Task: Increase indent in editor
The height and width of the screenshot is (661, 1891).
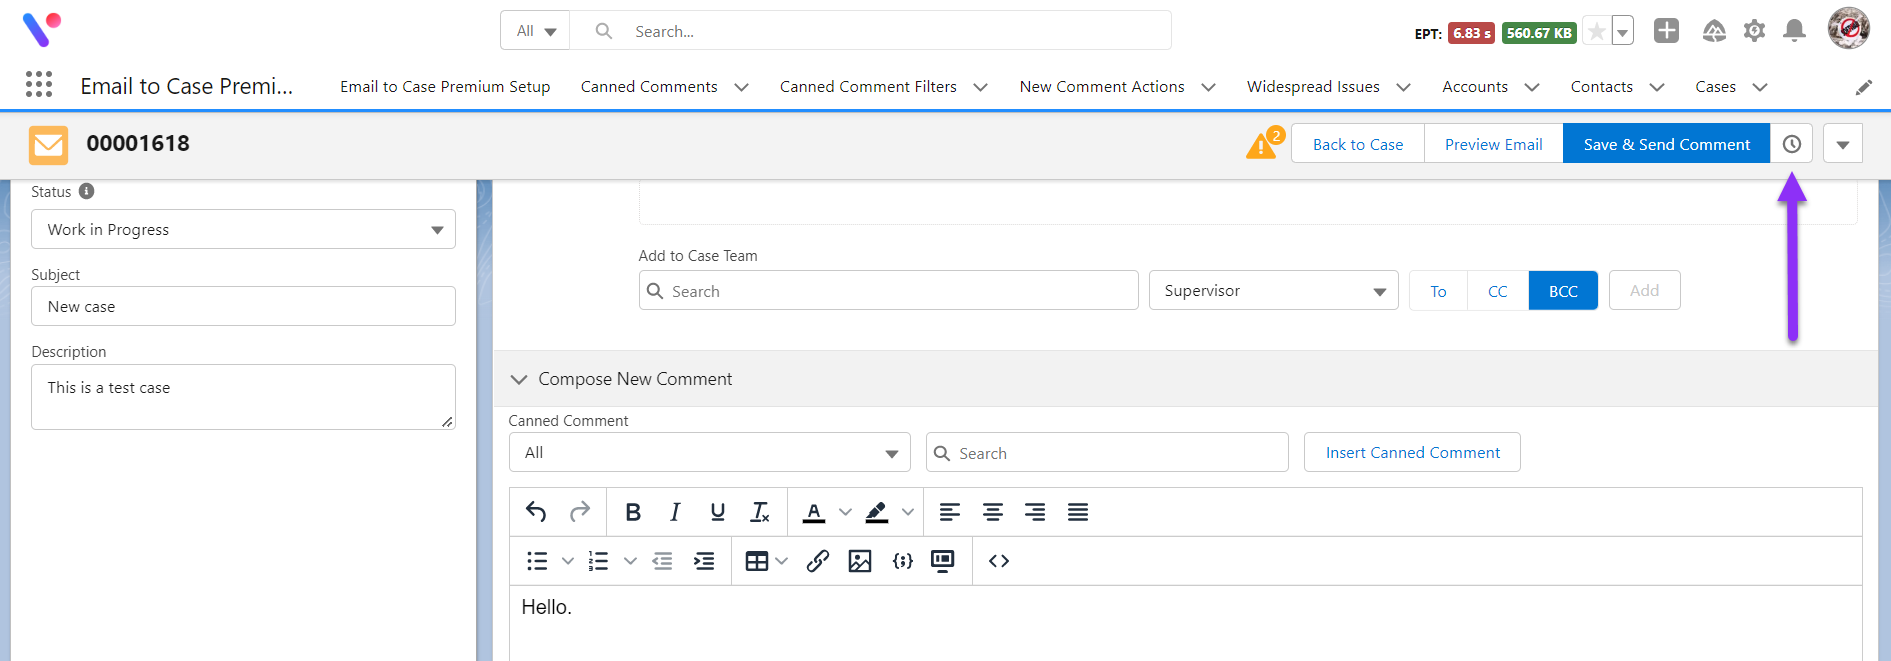Action: [x=704, y=561]
